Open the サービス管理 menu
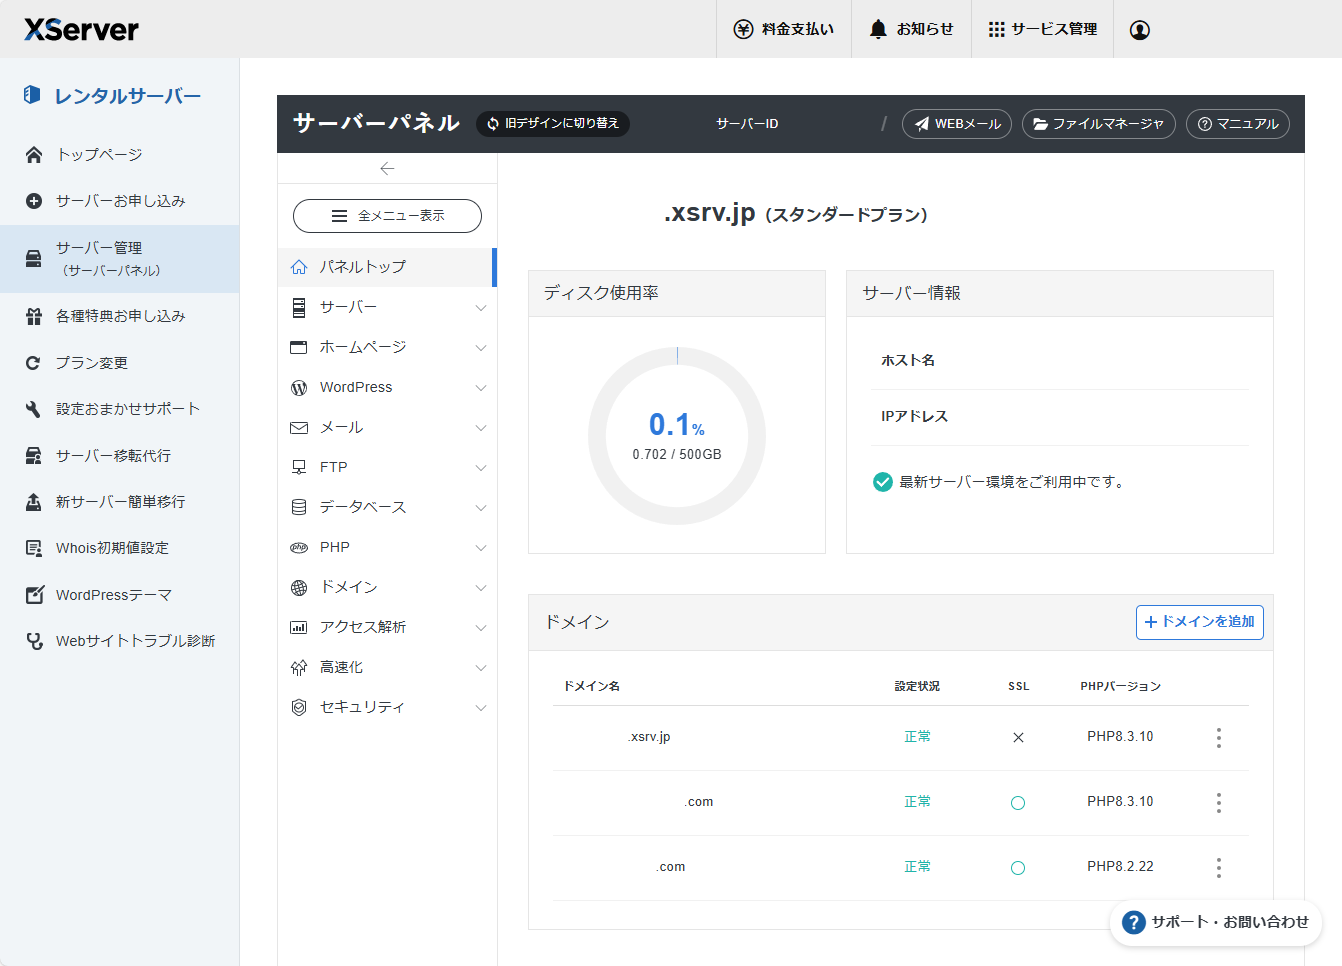The height and width of the screenshot is (966, 1342). [1042, 29]
